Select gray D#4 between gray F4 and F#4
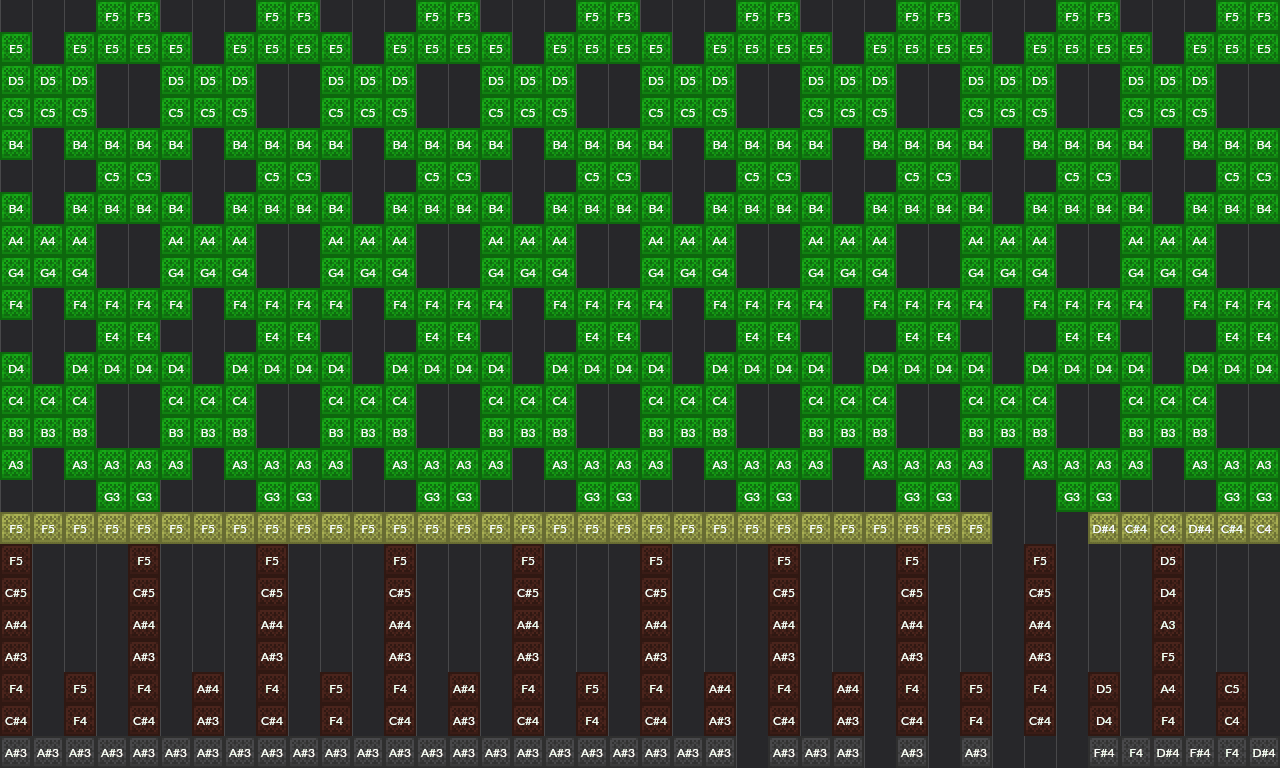 coord(1168,753)
